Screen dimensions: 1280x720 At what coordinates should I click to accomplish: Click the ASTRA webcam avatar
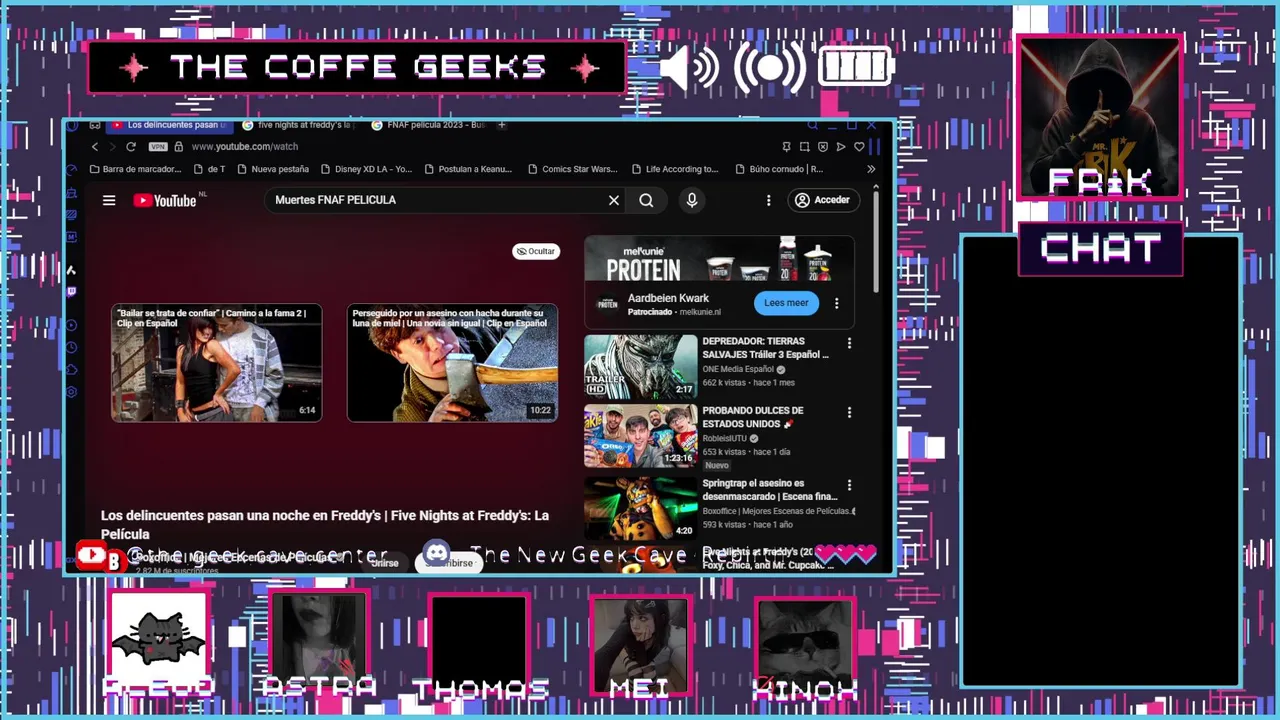[x=319, y=643]
